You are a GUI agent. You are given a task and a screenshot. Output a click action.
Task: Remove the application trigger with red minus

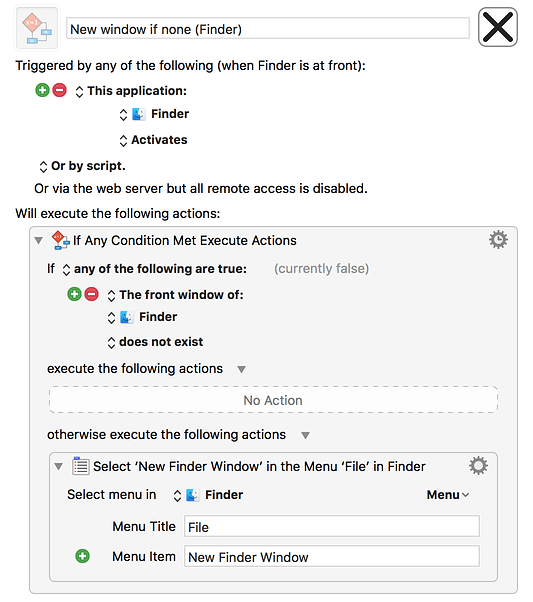click(60, 90)
